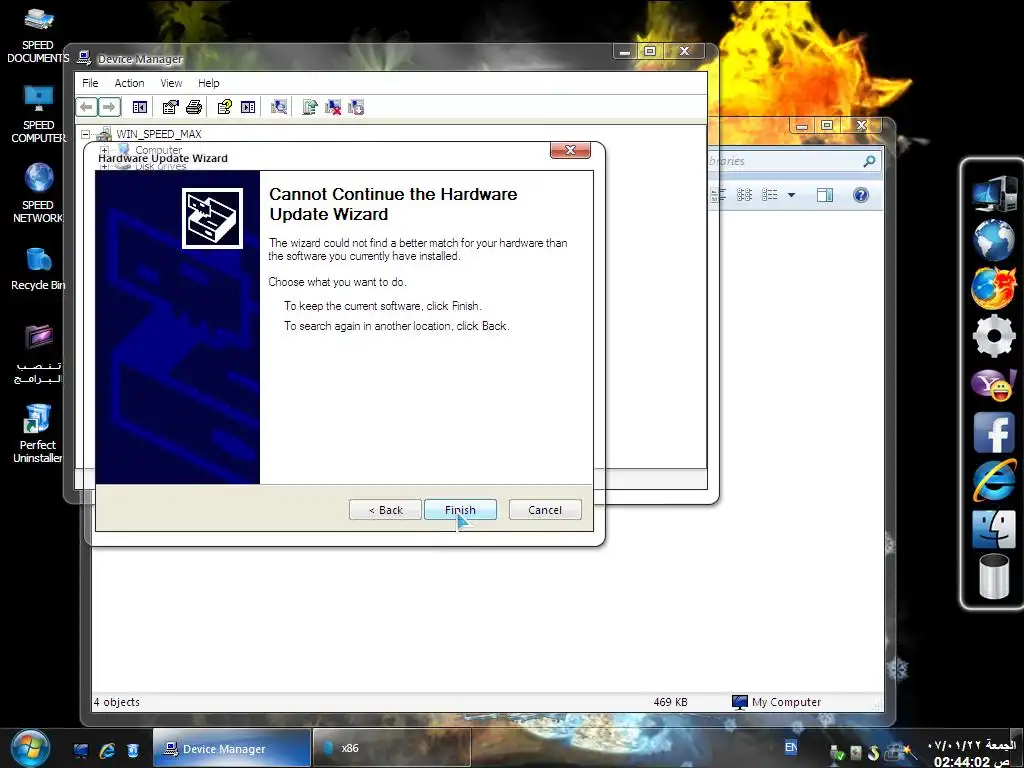Image resolution: width=1024 pixels, height=768 pixels.
Task: Click Cancel in Hardware Update Wizard
Action: [x=545, y=509]
